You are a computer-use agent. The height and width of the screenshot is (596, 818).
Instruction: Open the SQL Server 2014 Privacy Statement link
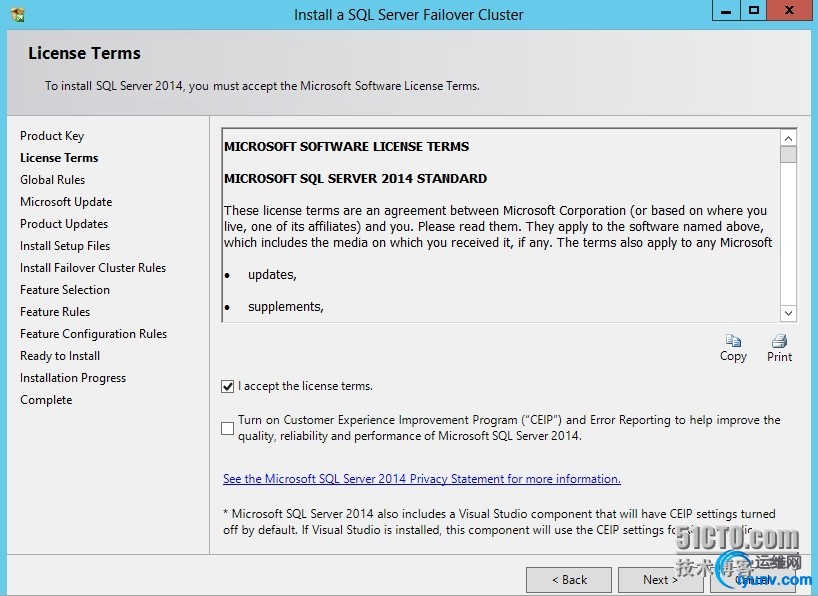[x=422, y=479]
